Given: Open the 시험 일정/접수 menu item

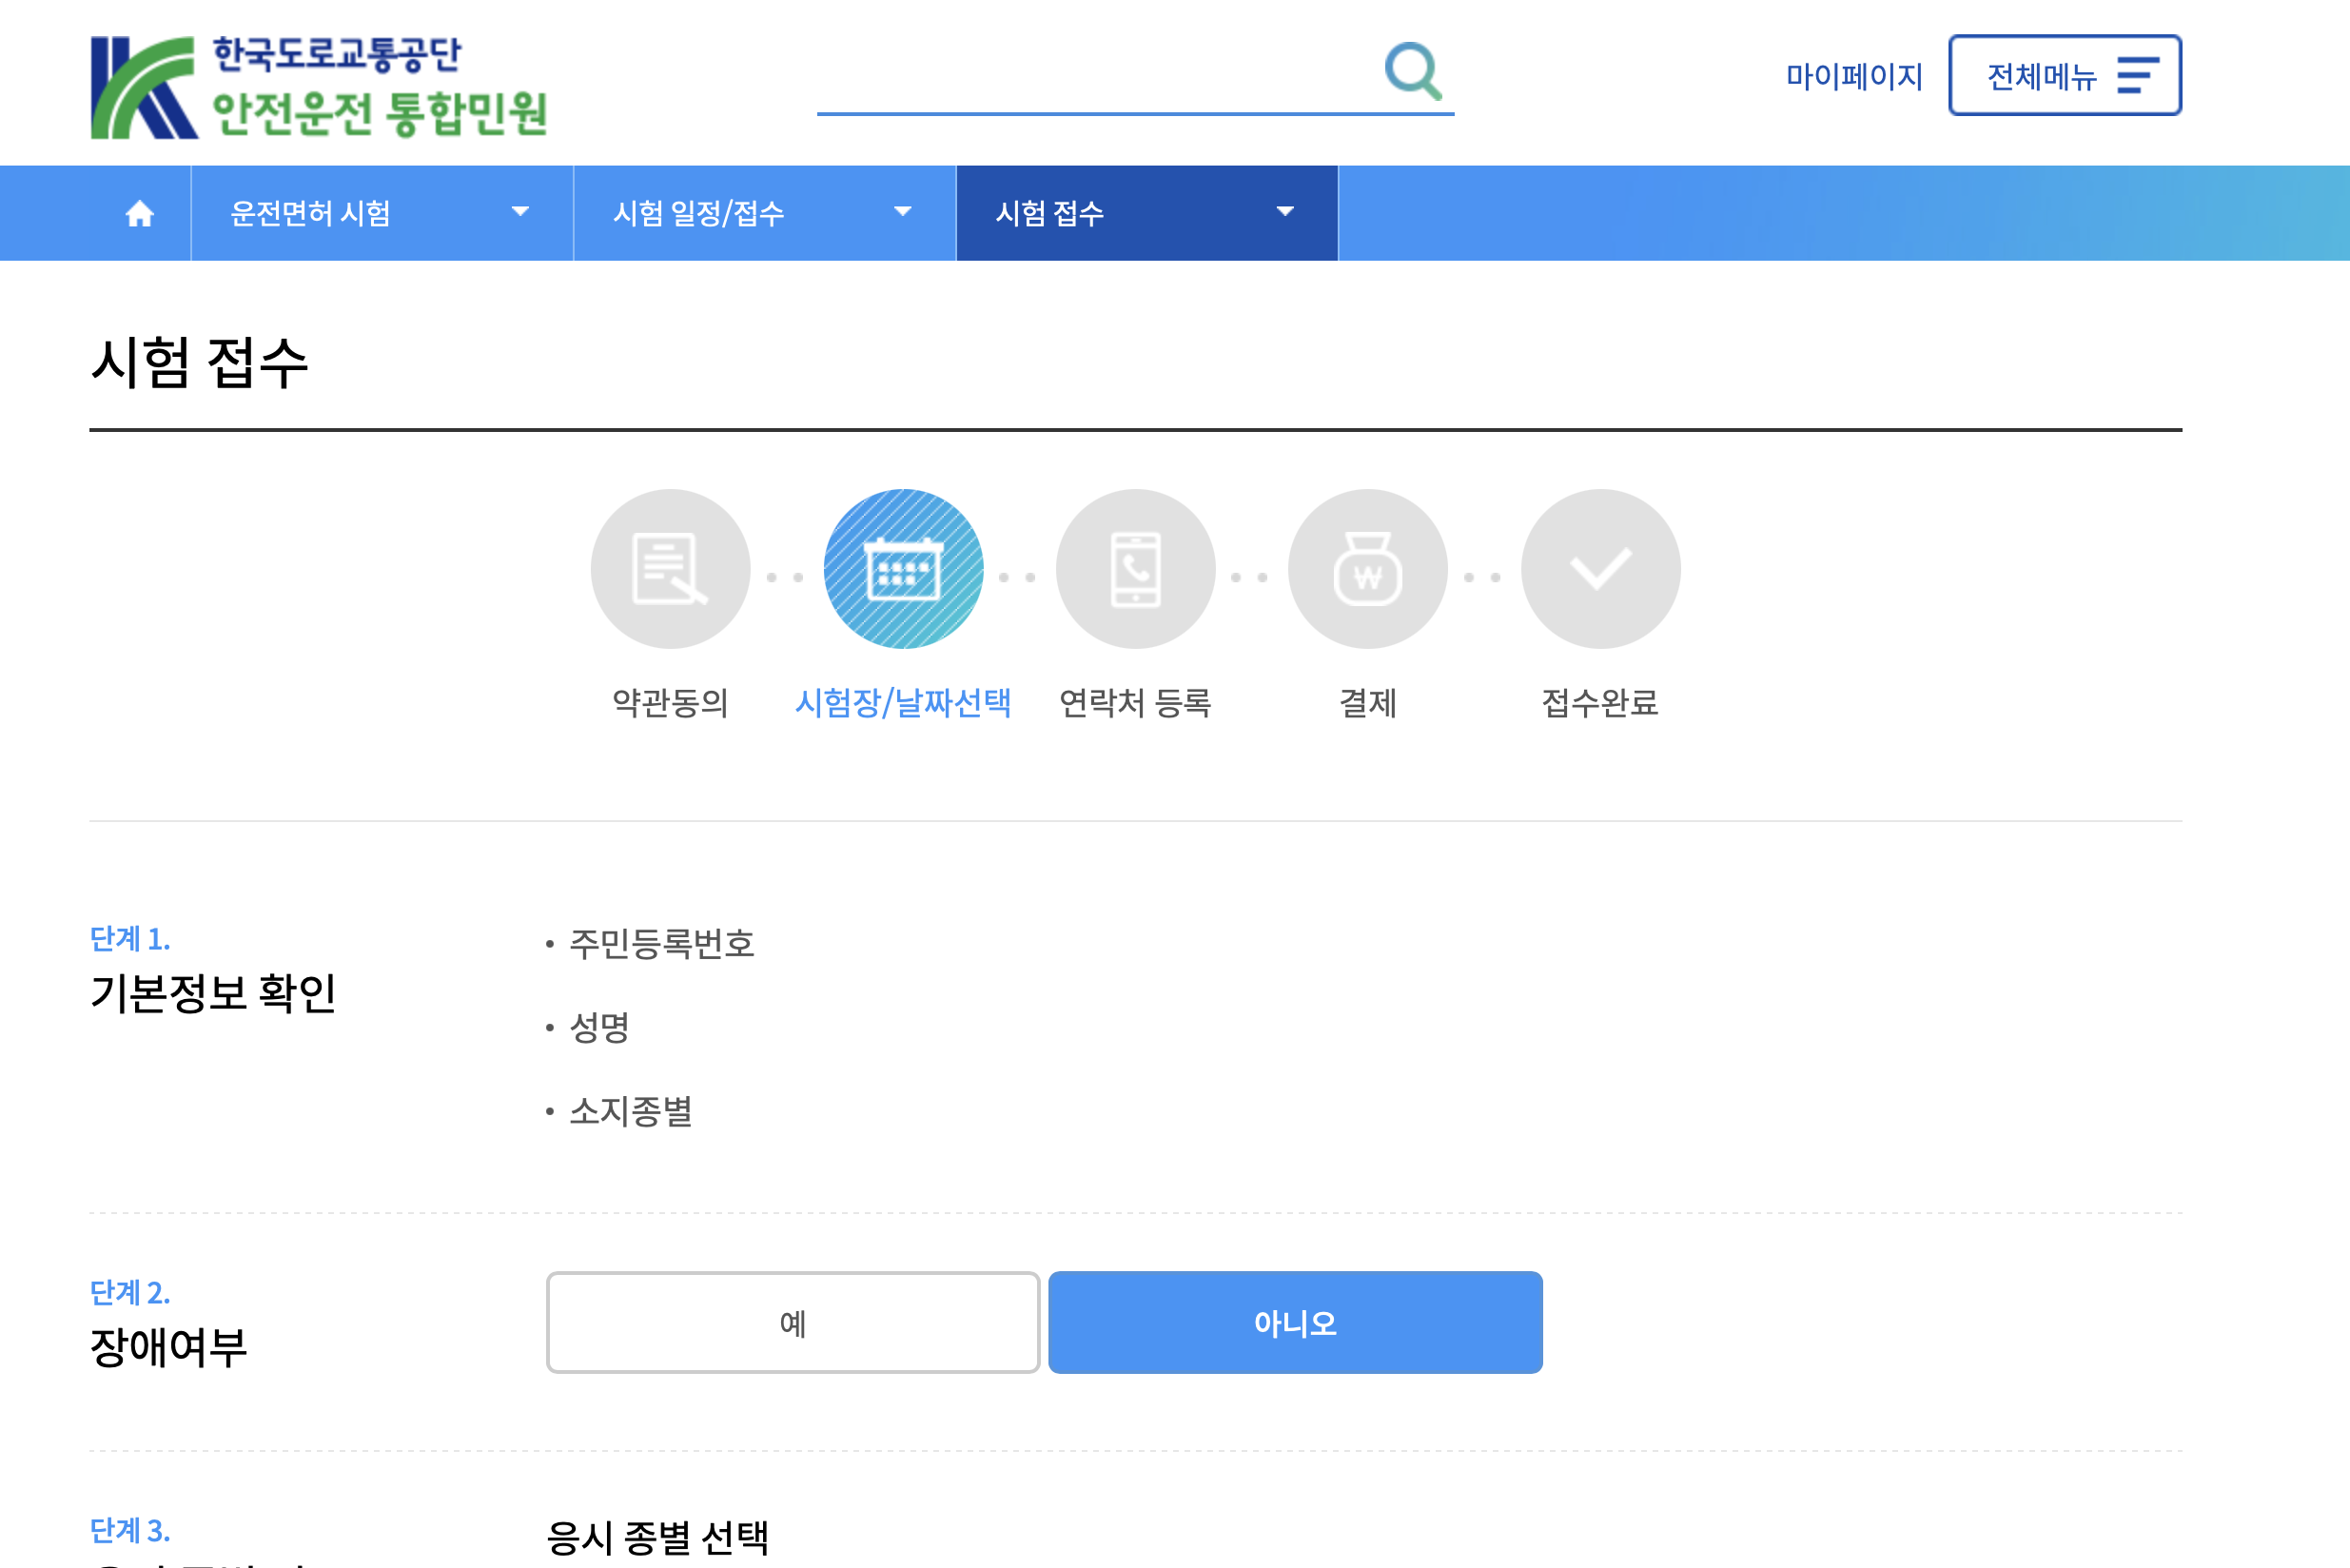Looking at the screenshot, I should click(698, 213).
